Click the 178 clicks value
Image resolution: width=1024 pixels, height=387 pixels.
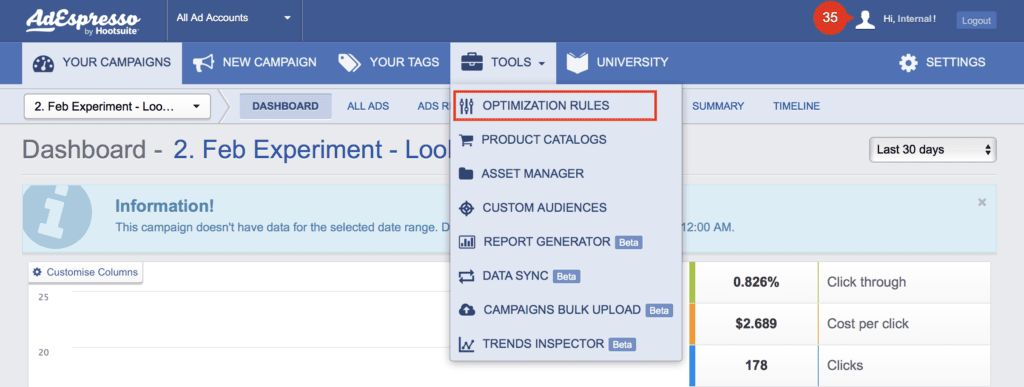click(756, 365)
